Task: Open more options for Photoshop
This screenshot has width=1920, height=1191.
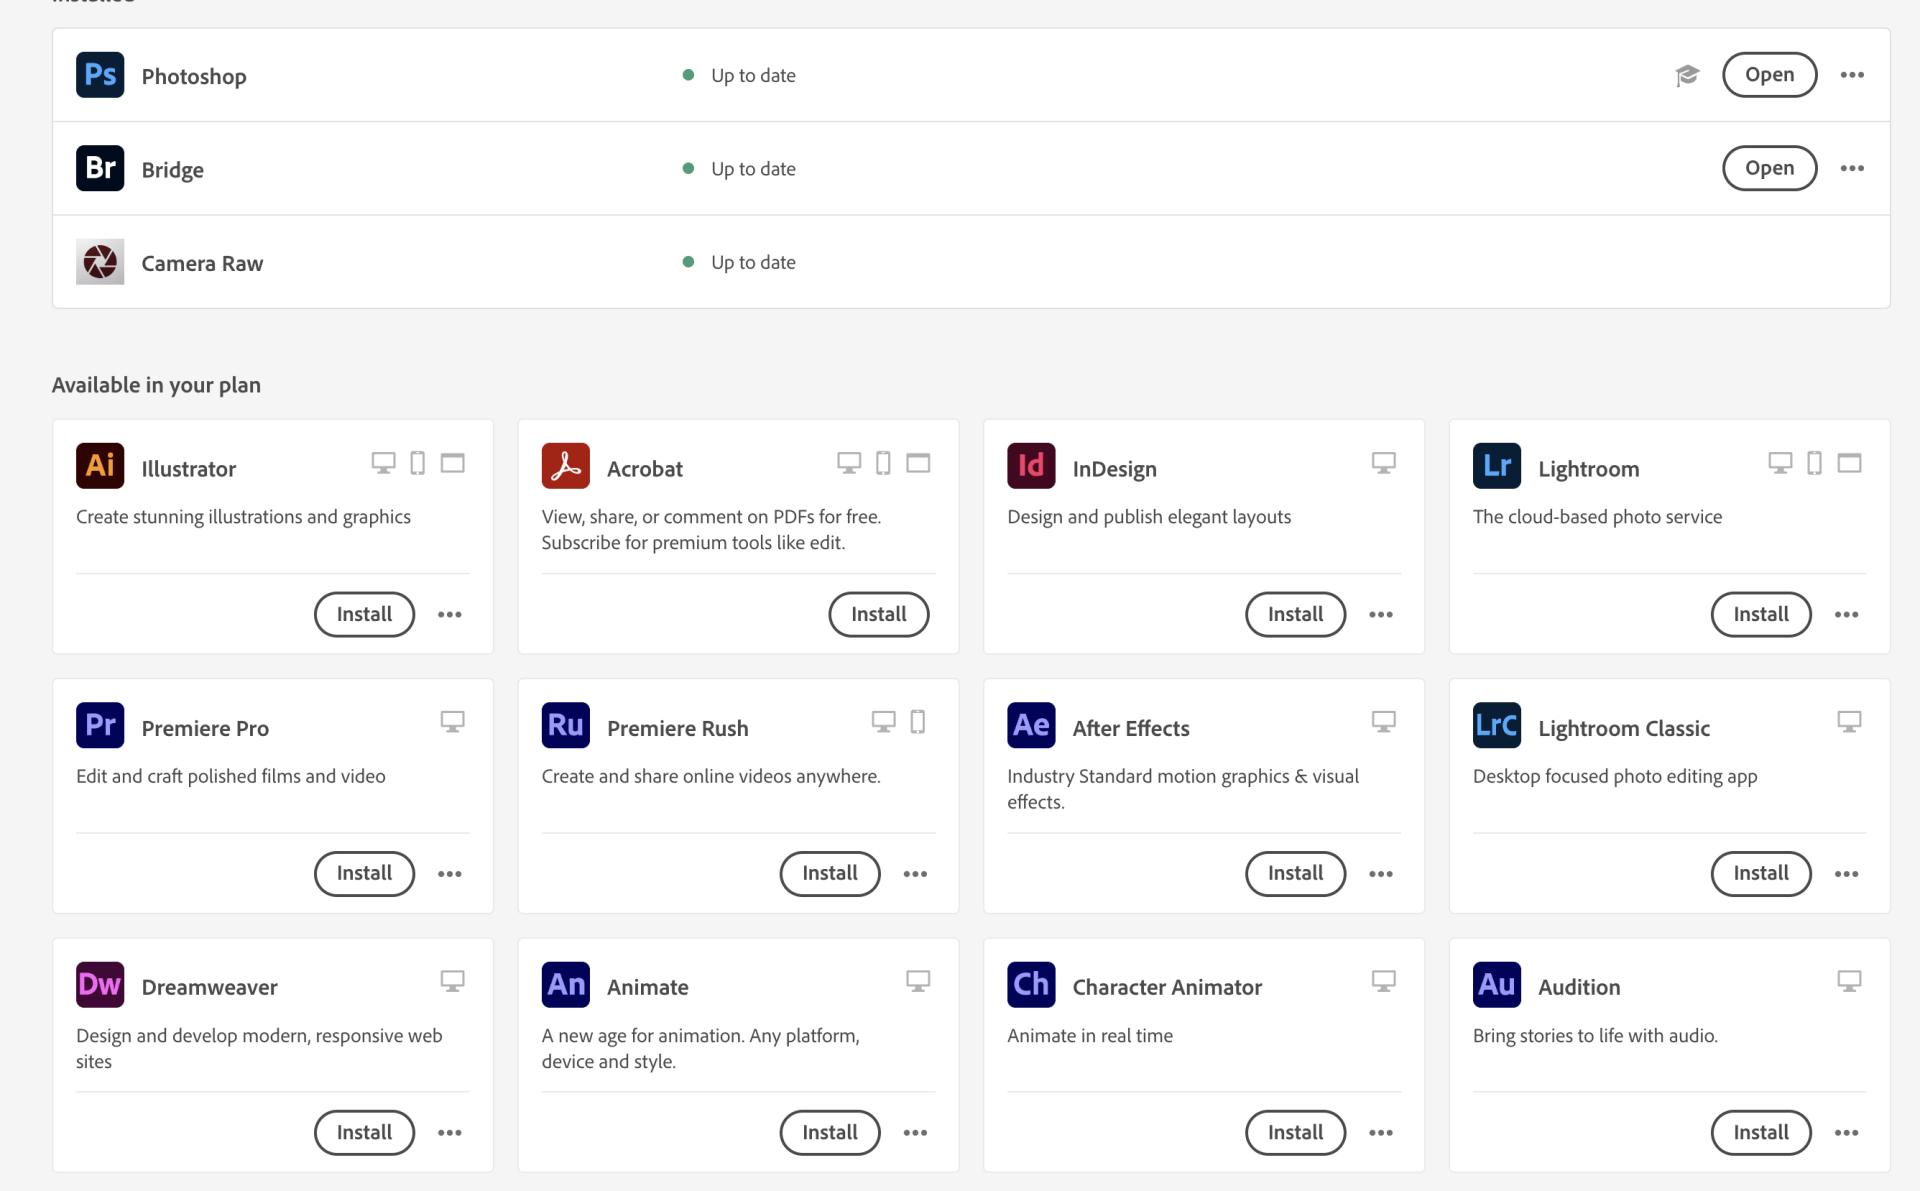Action: coord(1851,75)
